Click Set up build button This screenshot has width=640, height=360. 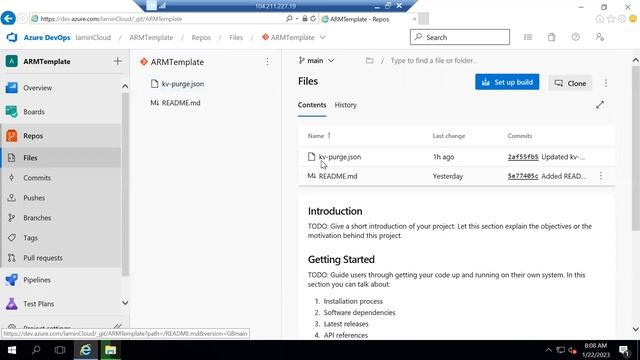click(507, 82)
